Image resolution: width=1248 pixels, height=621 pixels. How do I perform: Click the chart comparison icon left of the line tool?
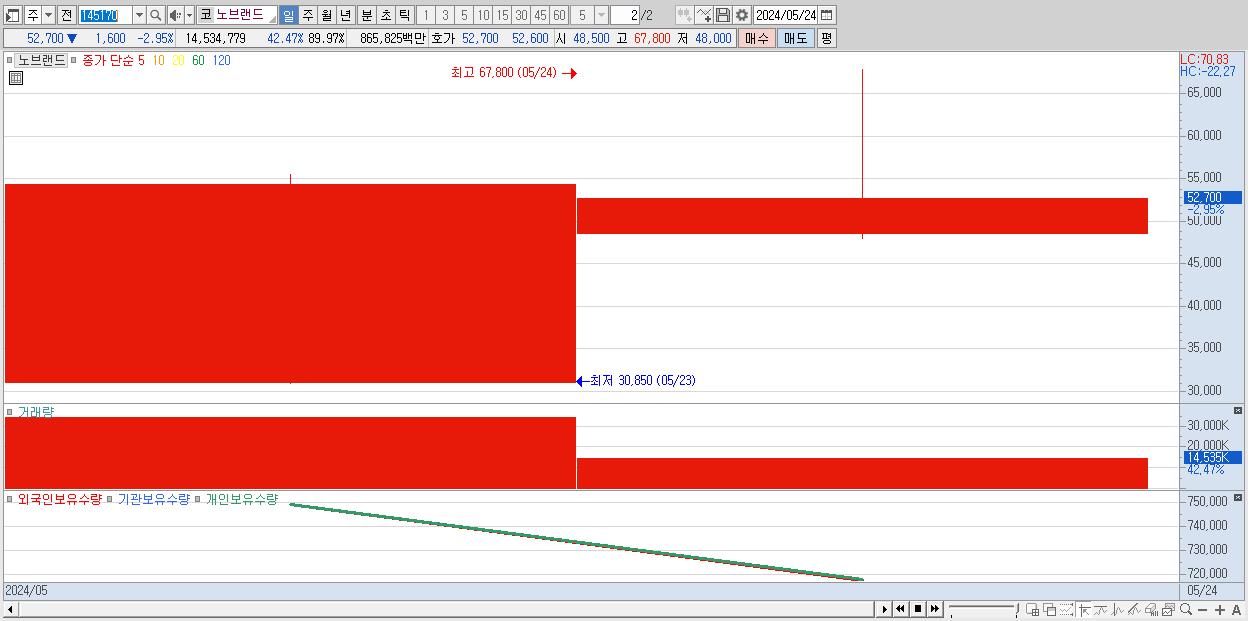685,15
